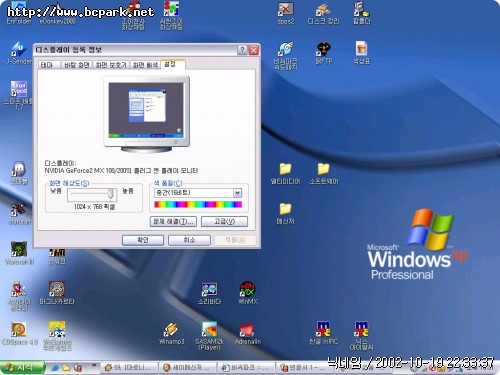Click the 고급(V) advanced button
The width and height of the screenshot is (500, 375).
click(224, 221)
